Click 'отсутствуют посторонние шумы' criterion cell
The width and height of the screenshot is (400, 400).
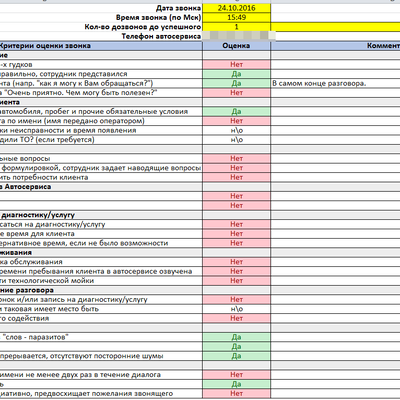tap(101, 356)
